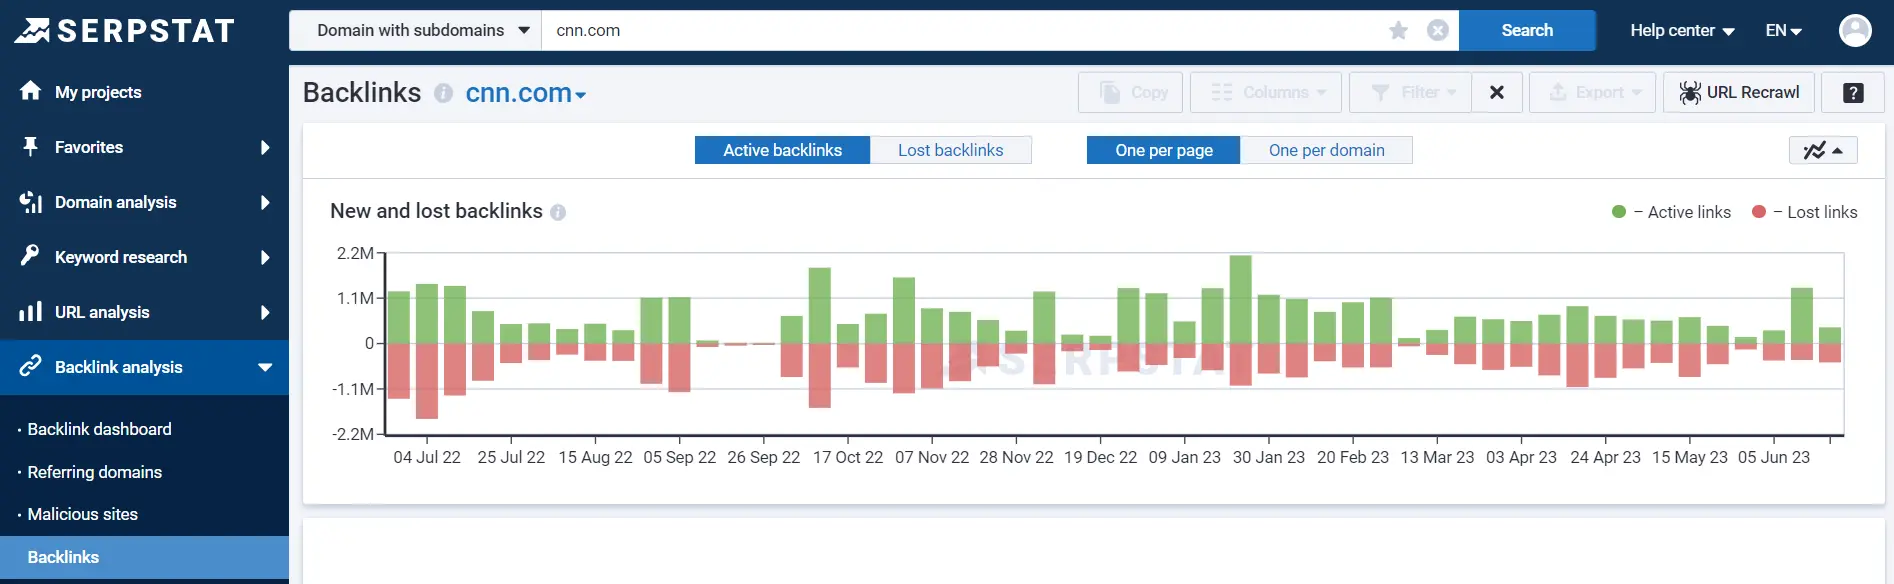Screen dimensions: 1894x584
Task: Click the Copy button
Action: (x=1130, y=92)
